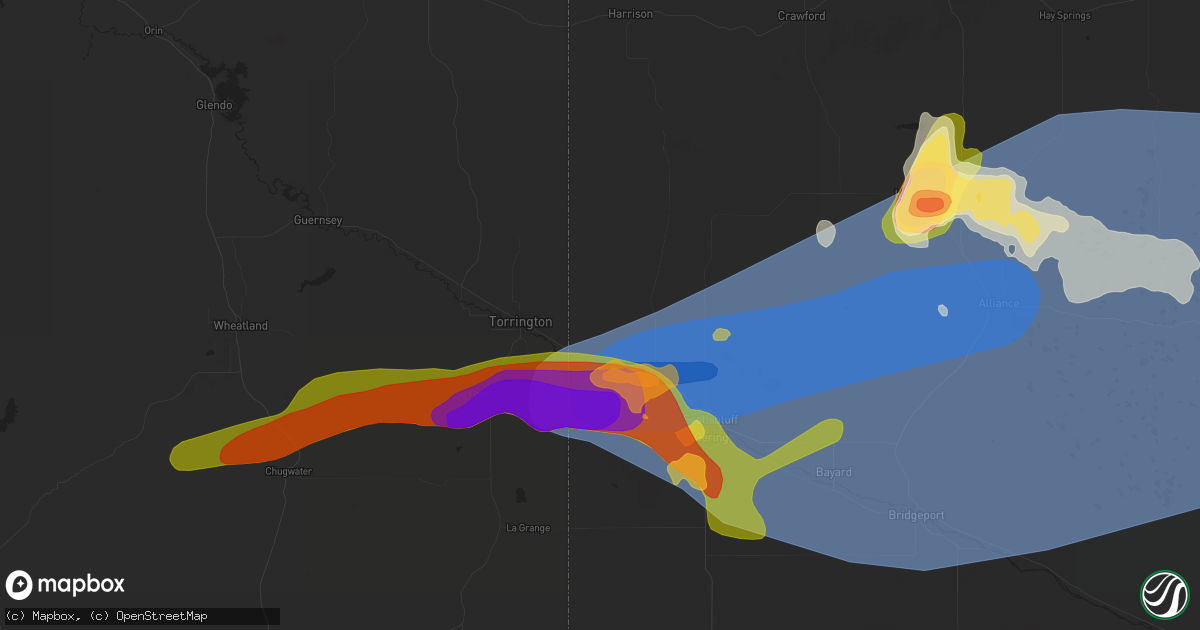Select the Crawford town label
1200x630 pixels.
[x=802, y=16]
